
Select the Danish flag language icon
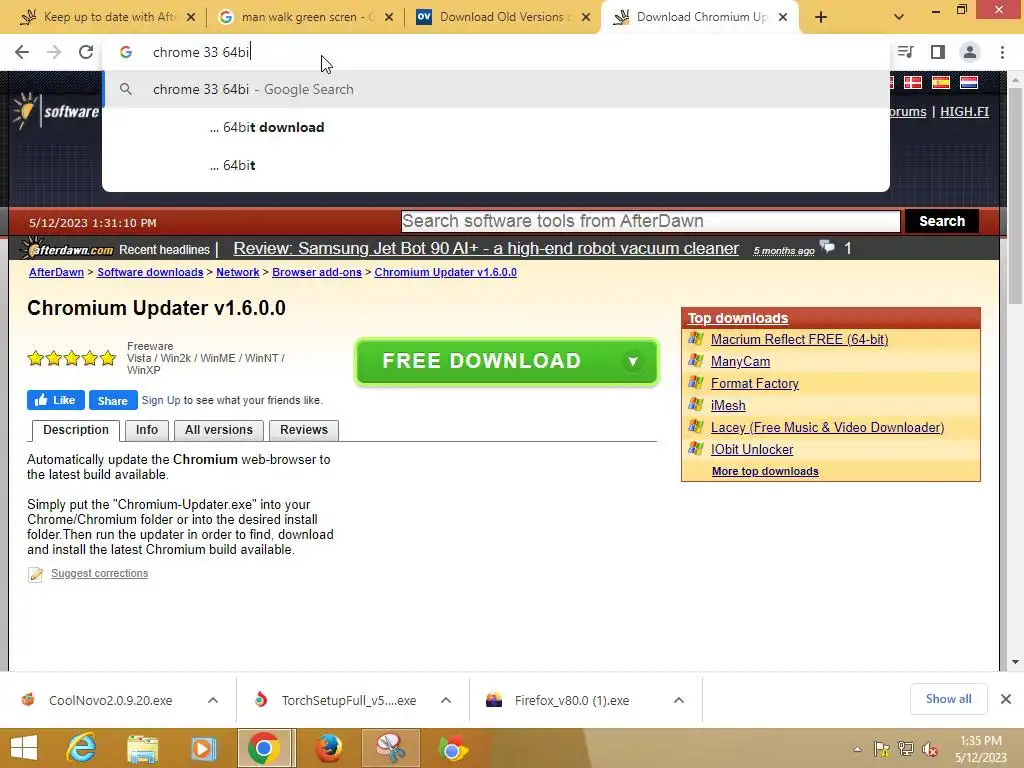(x=912, y=82)
